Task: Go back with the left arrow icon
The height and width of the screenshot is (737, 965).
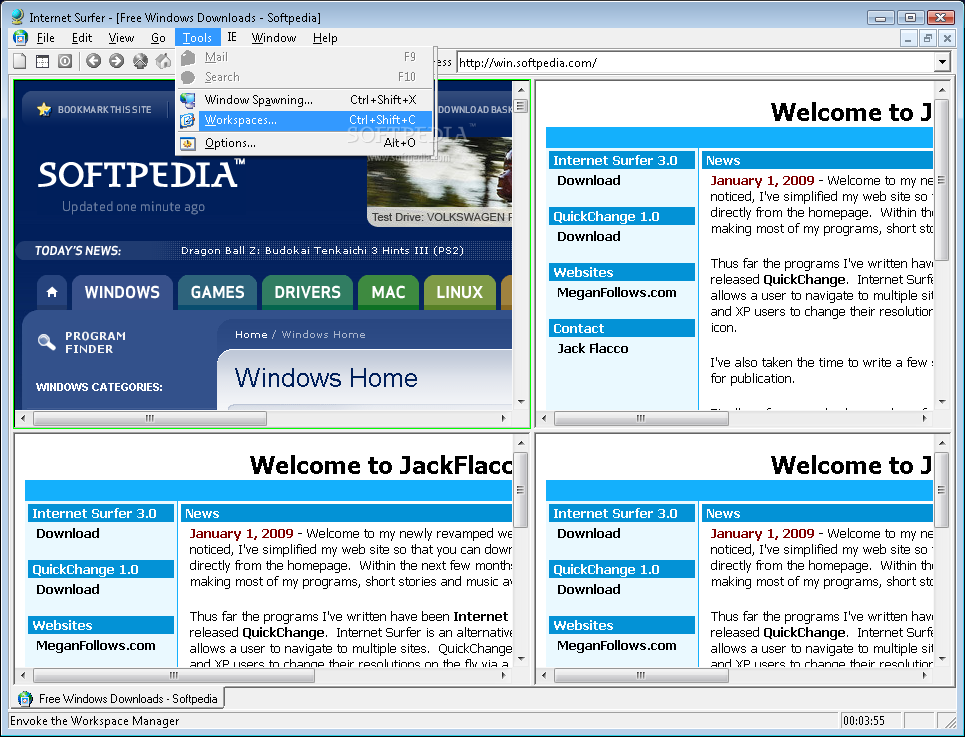Action: click(x=94, y=61)
